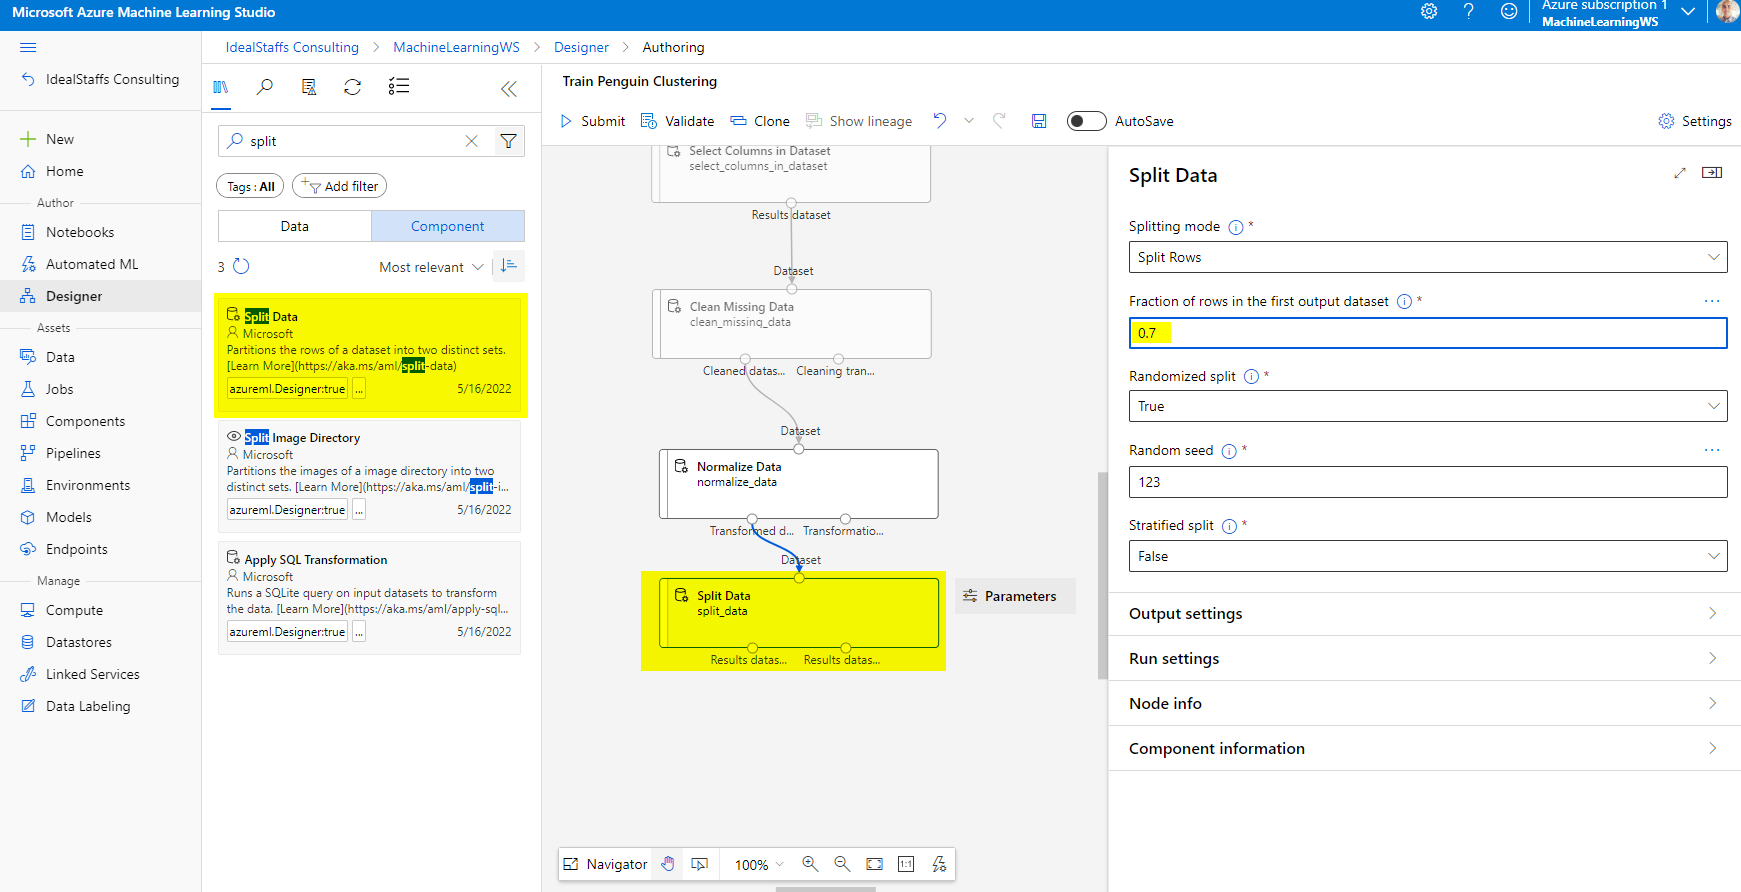
Task: Click the Add filter button
Action: [x=340, y=186]
